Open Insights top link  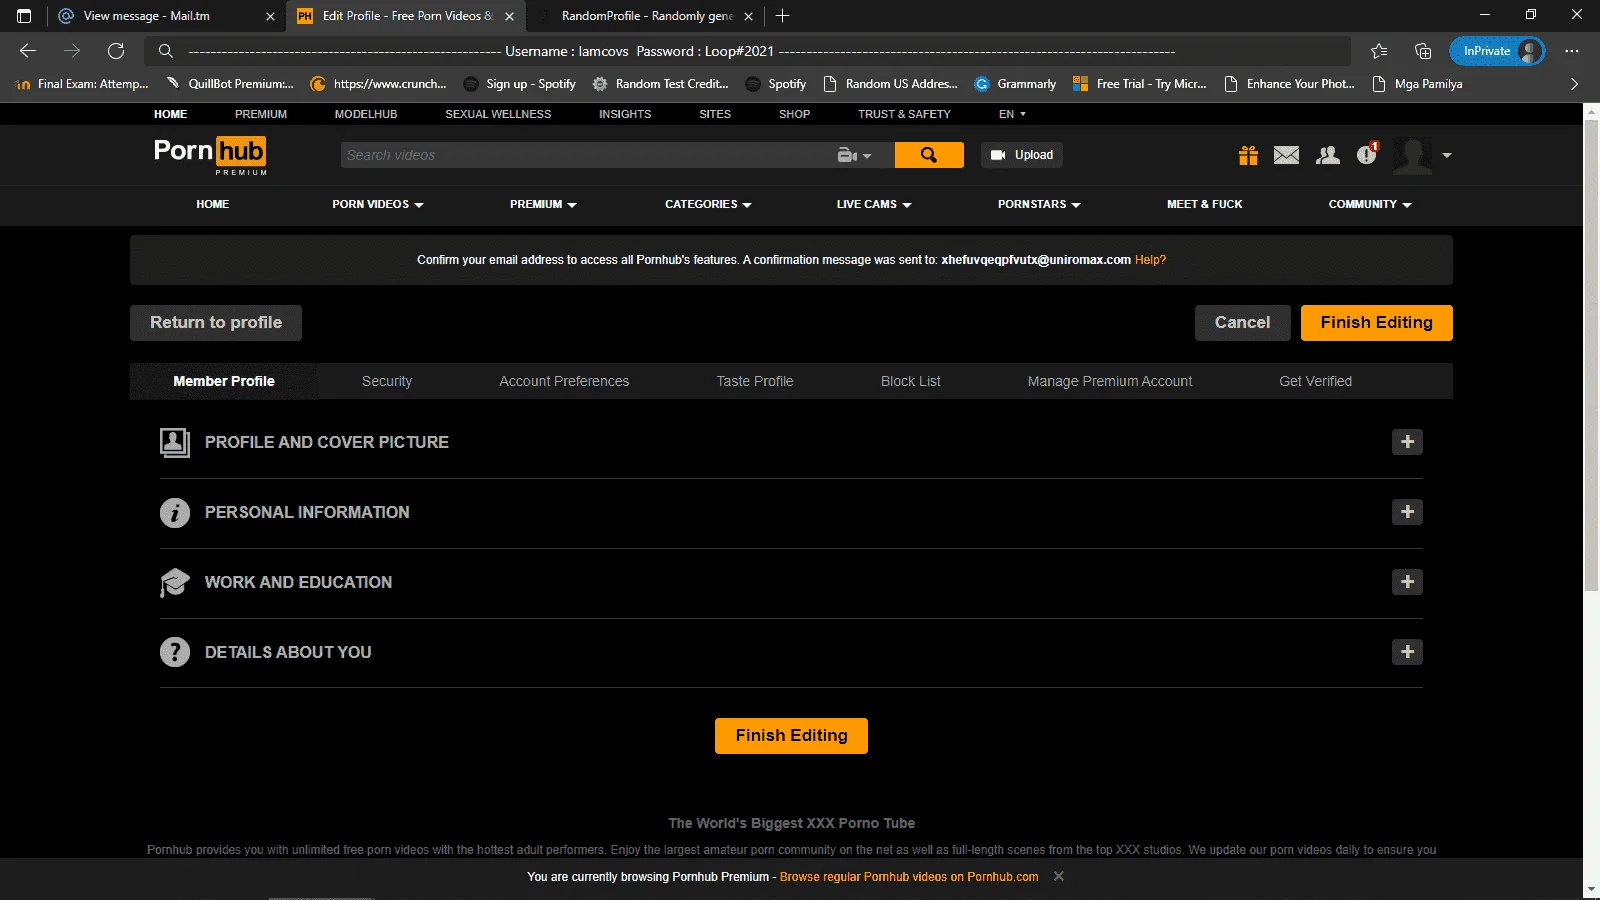pyautogui.click(x=625, y=114)
